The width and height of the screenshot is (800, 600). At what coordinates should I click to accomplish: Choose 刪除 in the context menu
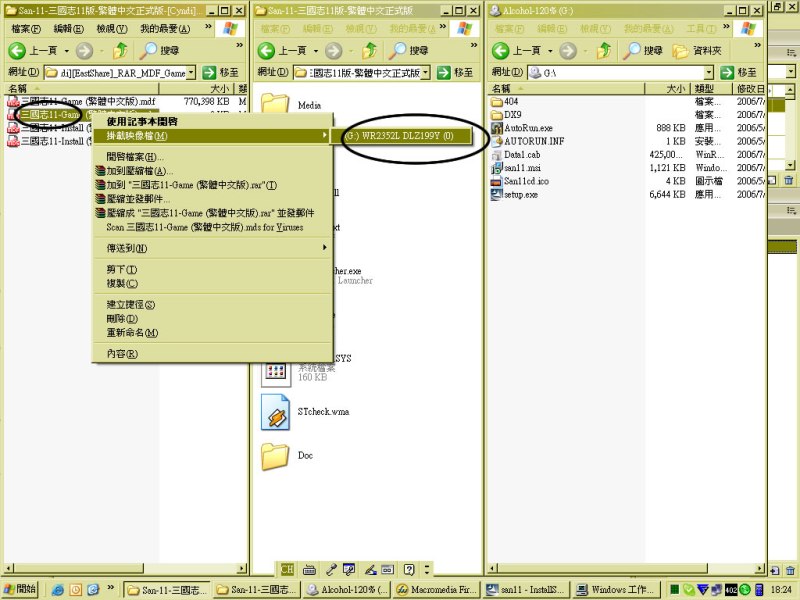click(211, 319)
